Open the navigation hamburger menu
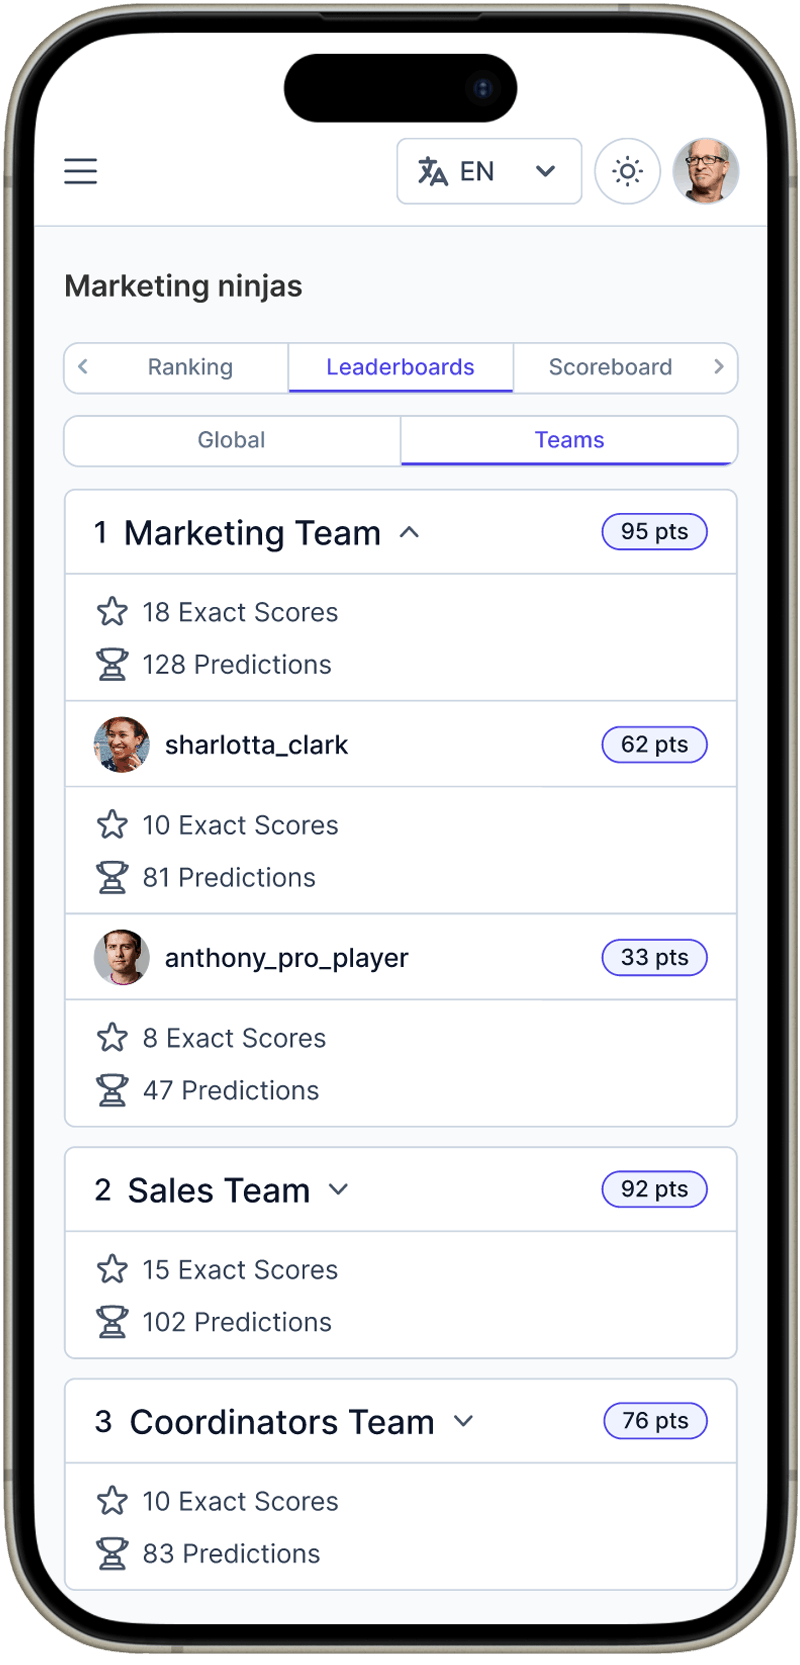The image size is (800, 1665). (x=80, y=171)
